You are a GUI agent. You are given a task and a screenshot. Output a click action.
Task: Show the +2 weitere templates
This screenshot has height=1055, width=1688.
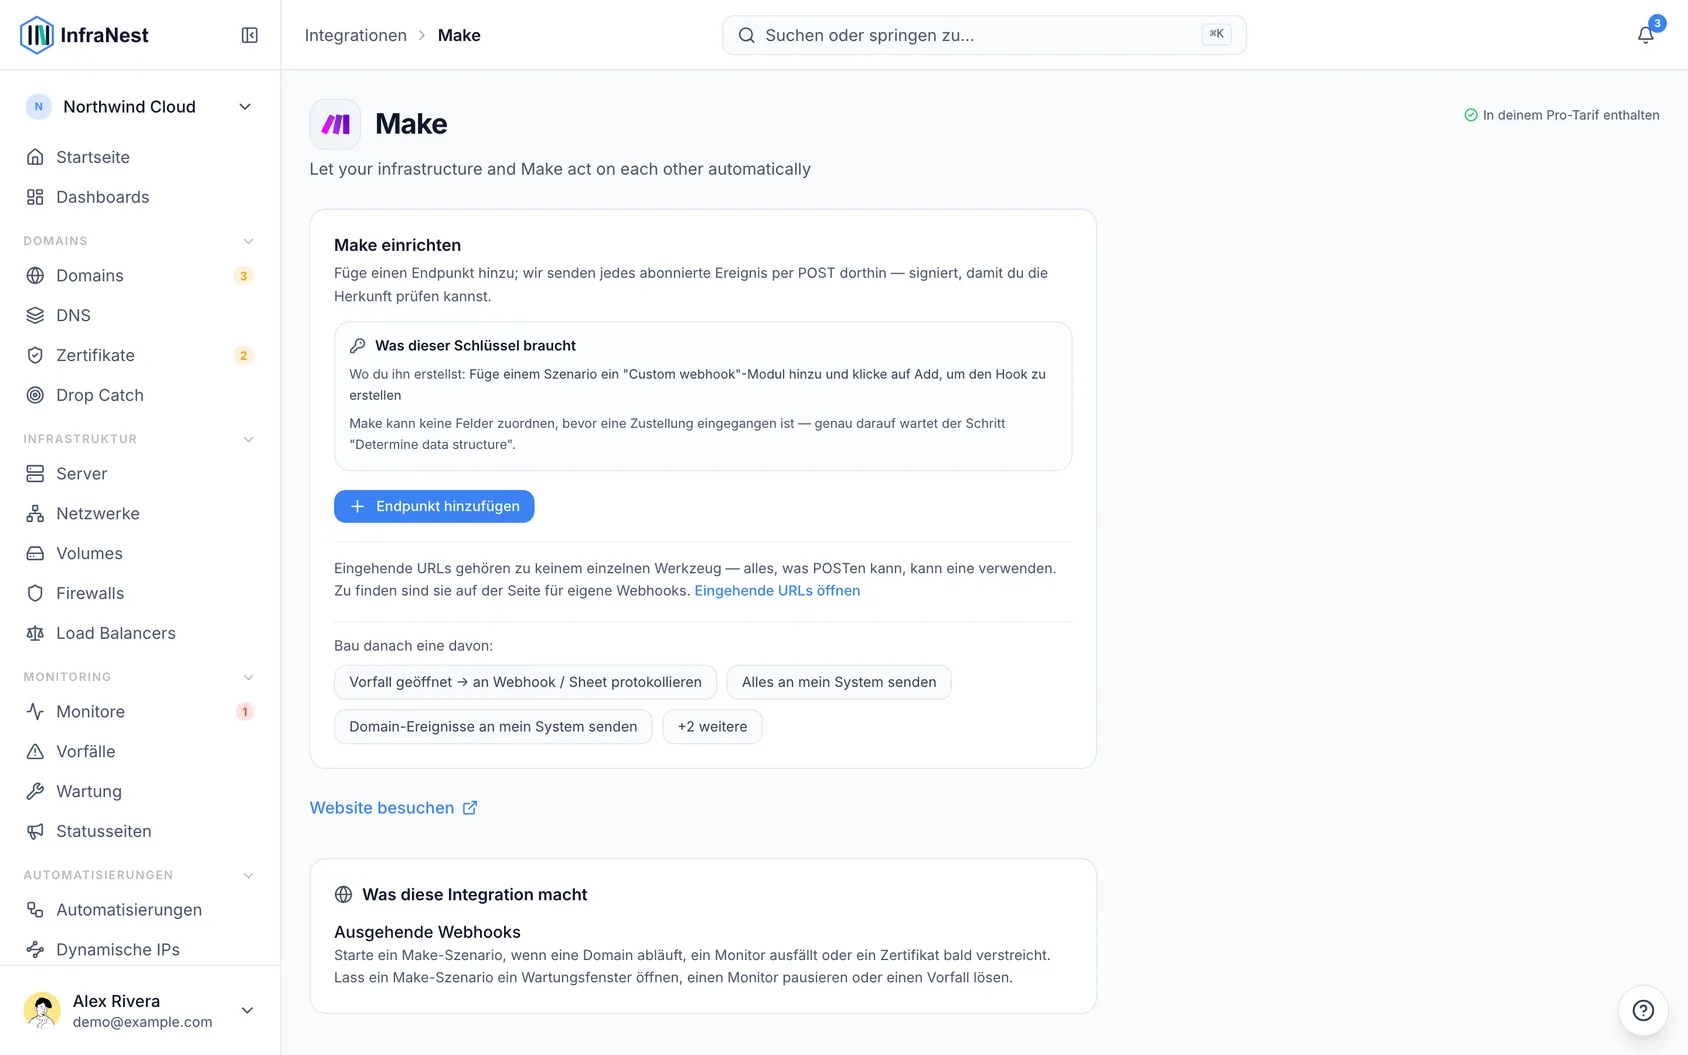pyautogui.click(x=712, y=727)
